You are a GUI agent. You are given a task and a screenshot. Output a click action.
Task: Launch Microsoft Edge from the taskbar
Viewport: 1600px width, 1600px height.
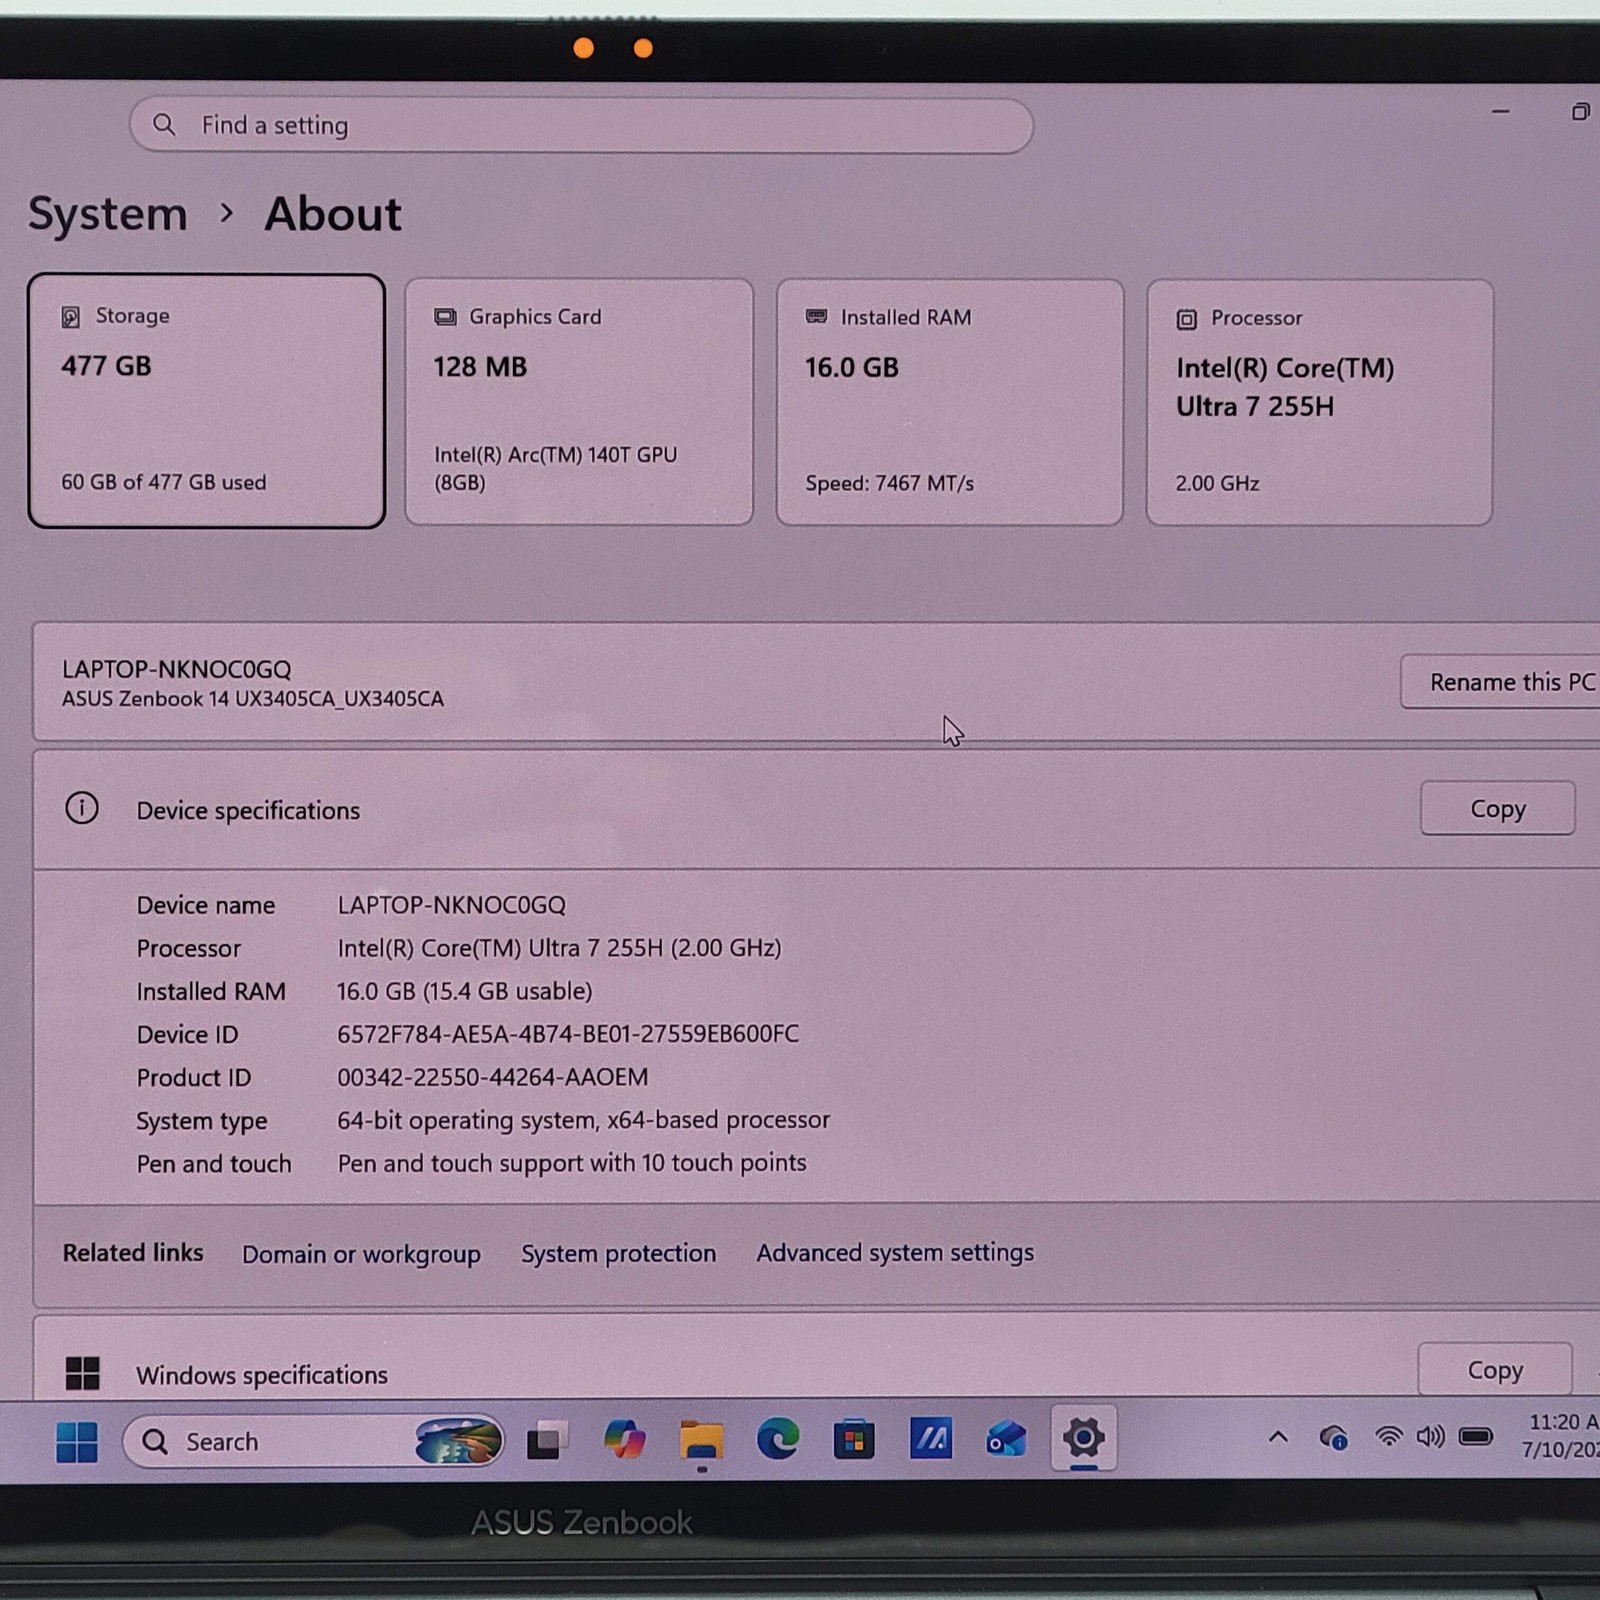(777, 1440)
